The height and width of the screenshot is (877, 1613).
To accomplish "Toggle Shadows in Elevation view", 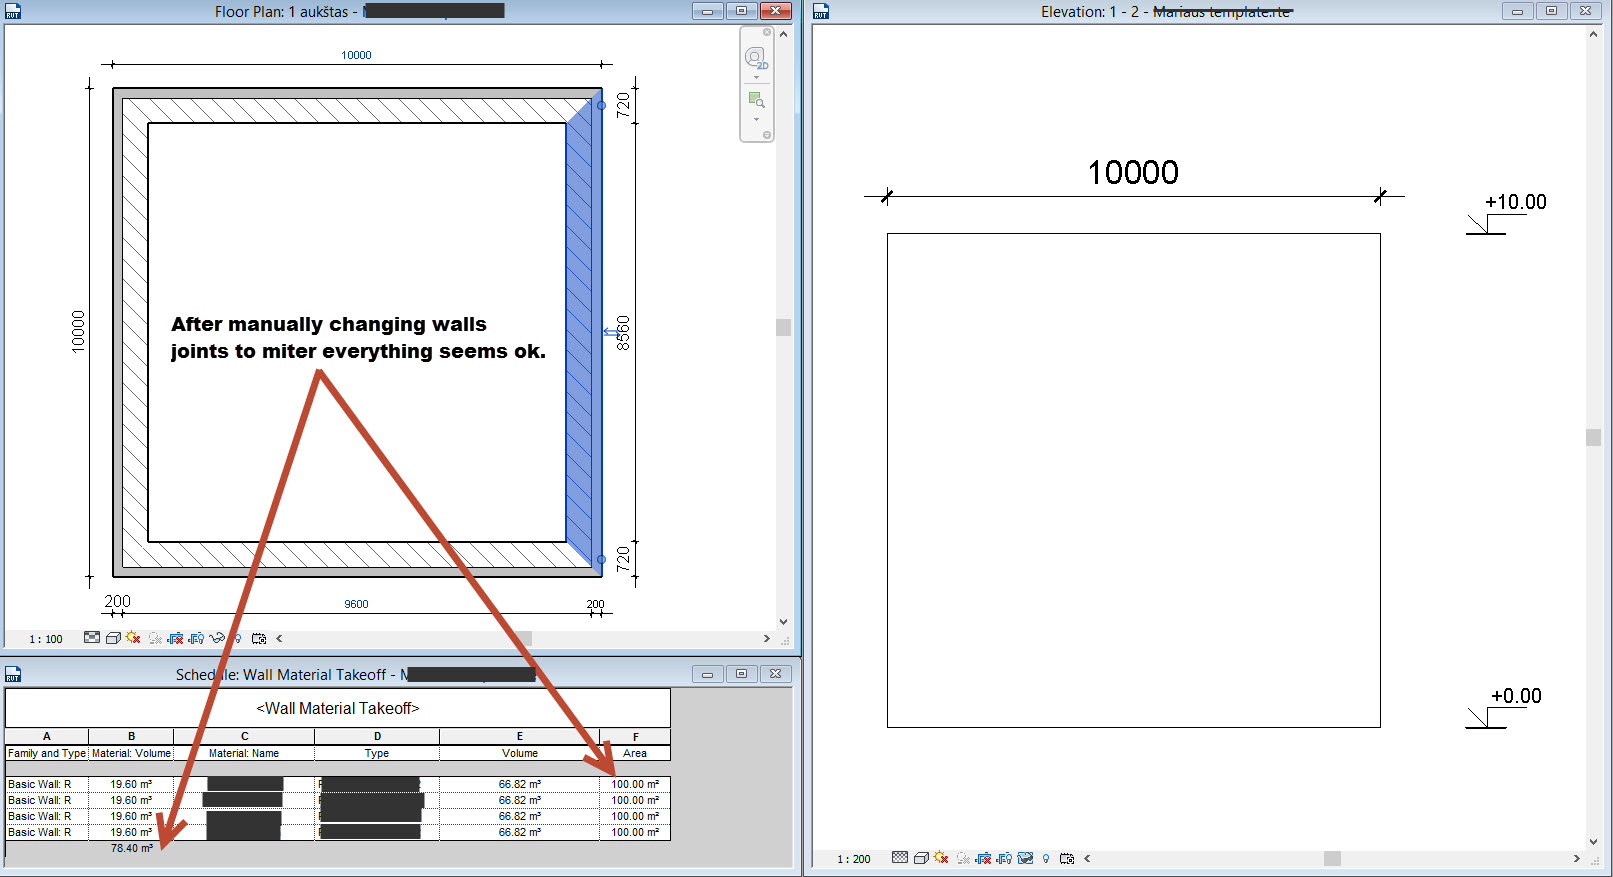I will pos(963,858).
